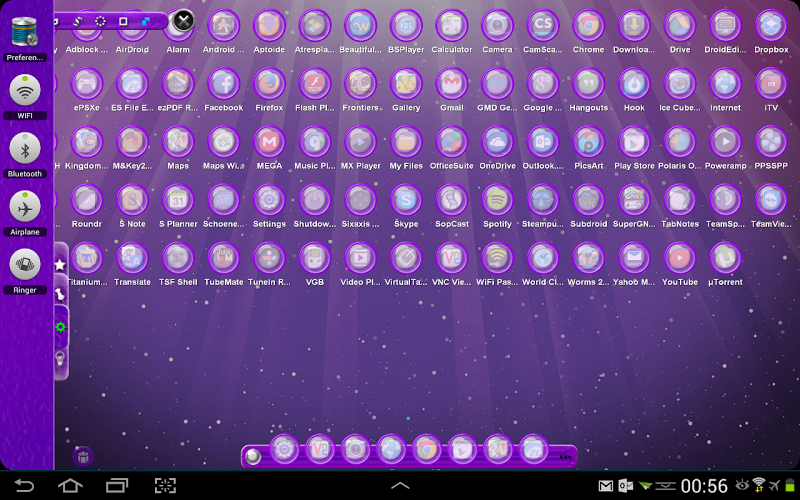
Task: Tap the Android Back navigation button
Action: [x=23, y=485]
